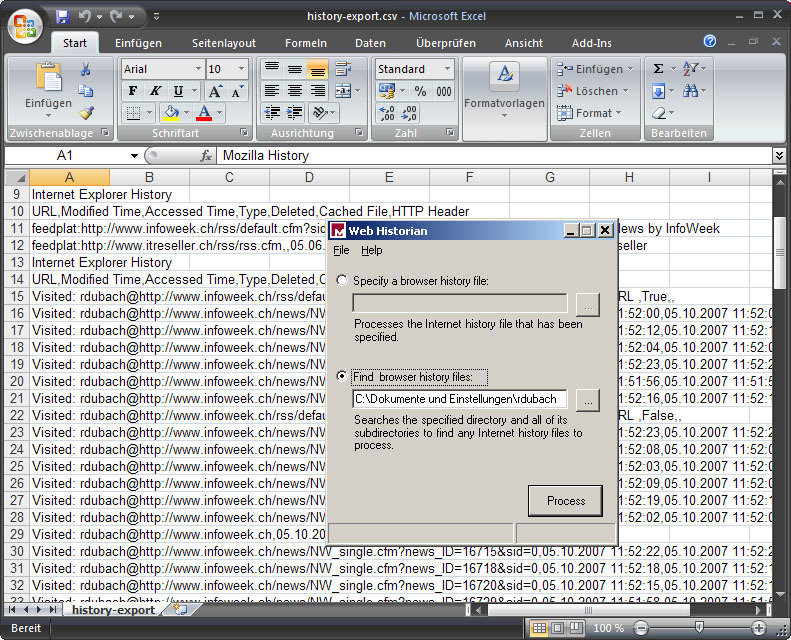791x640 pixels.
Task: Decrease indent icon
Action: (x=272, y=112)
